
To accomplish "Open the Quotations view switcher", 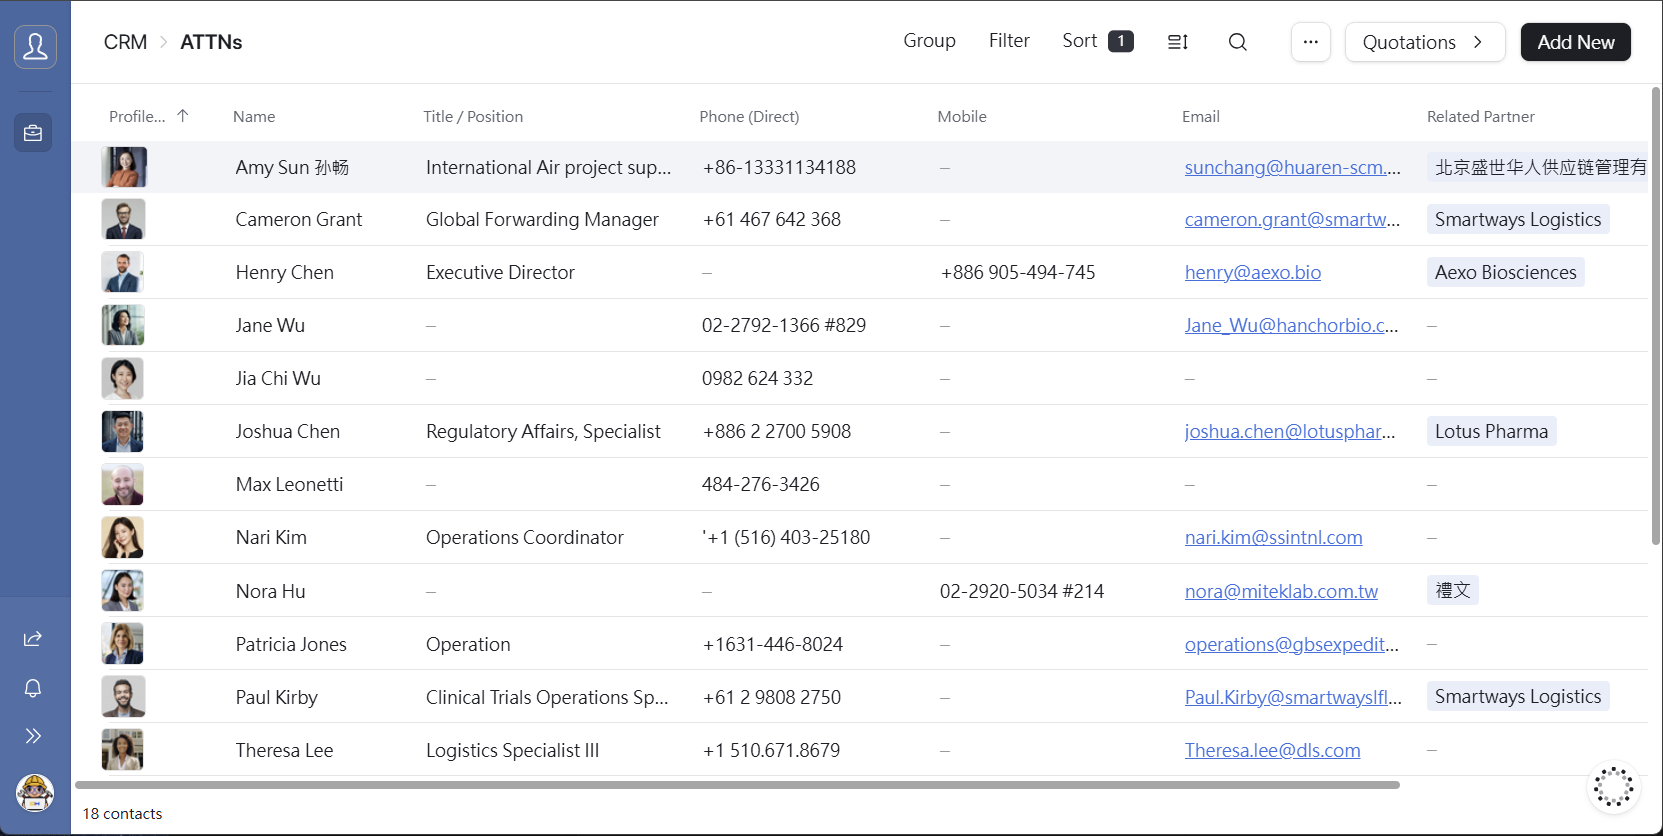I will pyautogui.click(x=1424, y=42).
